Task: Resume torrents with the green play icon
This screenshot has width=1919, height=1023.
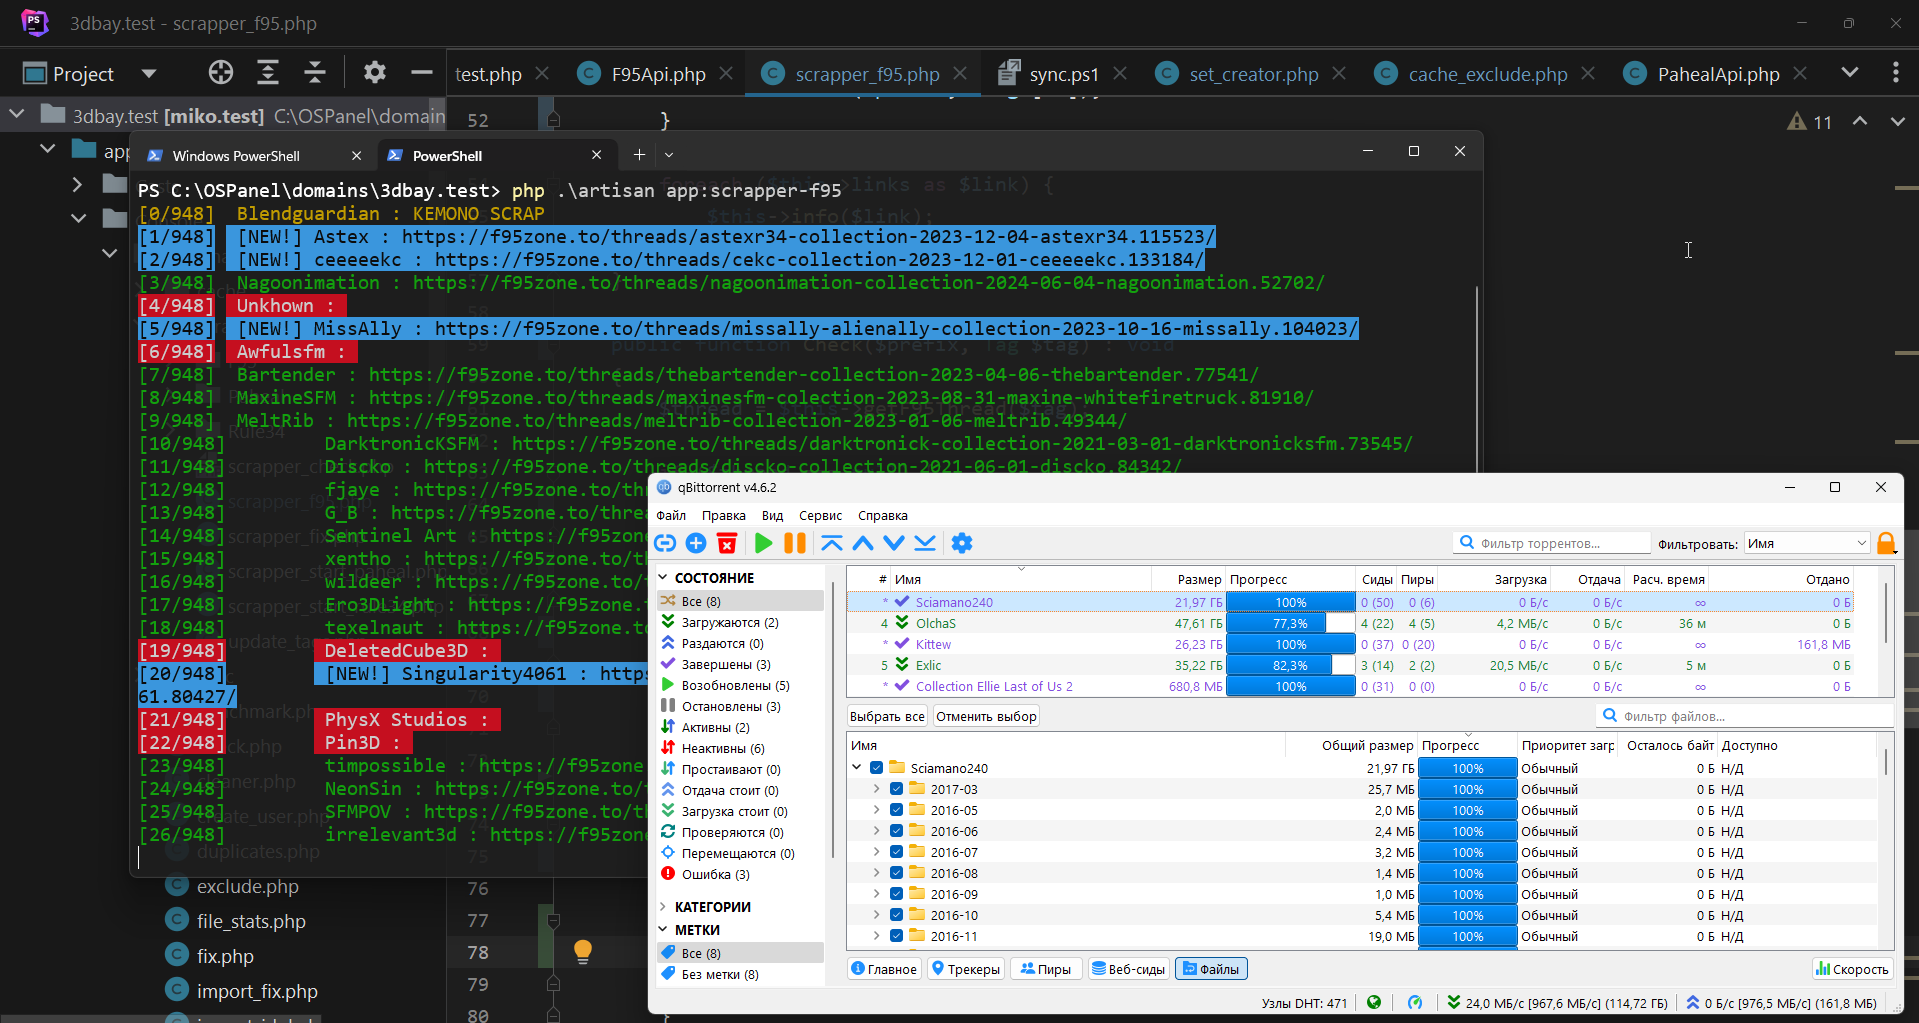Action: [764, 543]
